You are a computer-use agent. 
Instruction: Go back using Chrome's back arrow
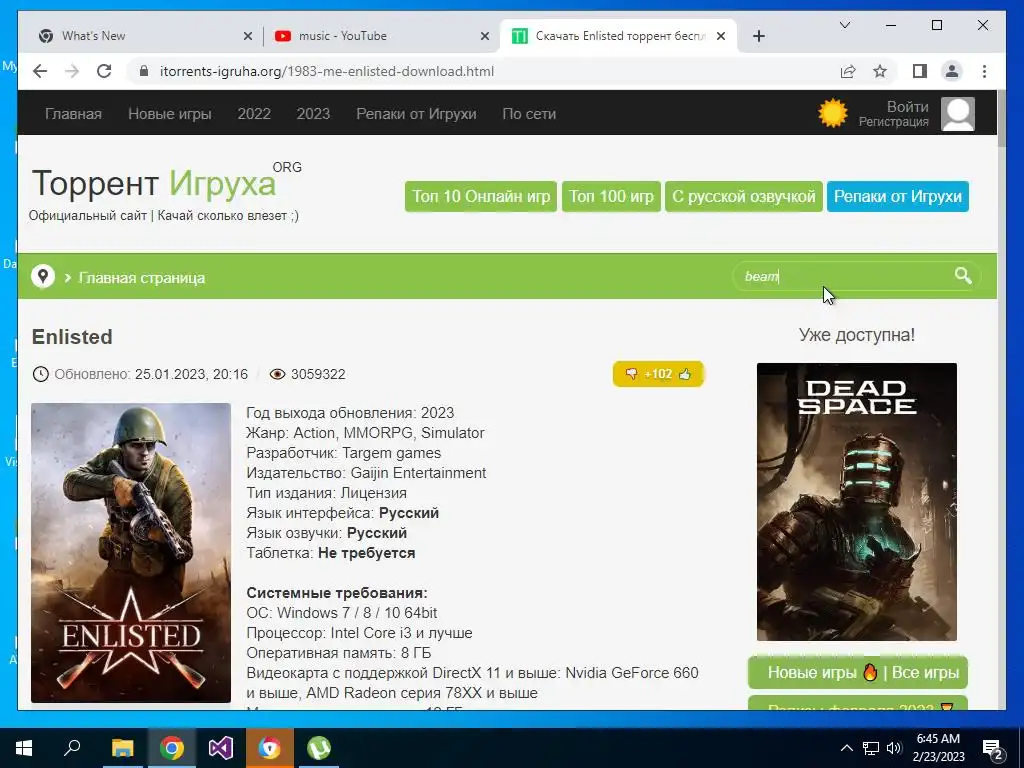[x=40, y=71]
